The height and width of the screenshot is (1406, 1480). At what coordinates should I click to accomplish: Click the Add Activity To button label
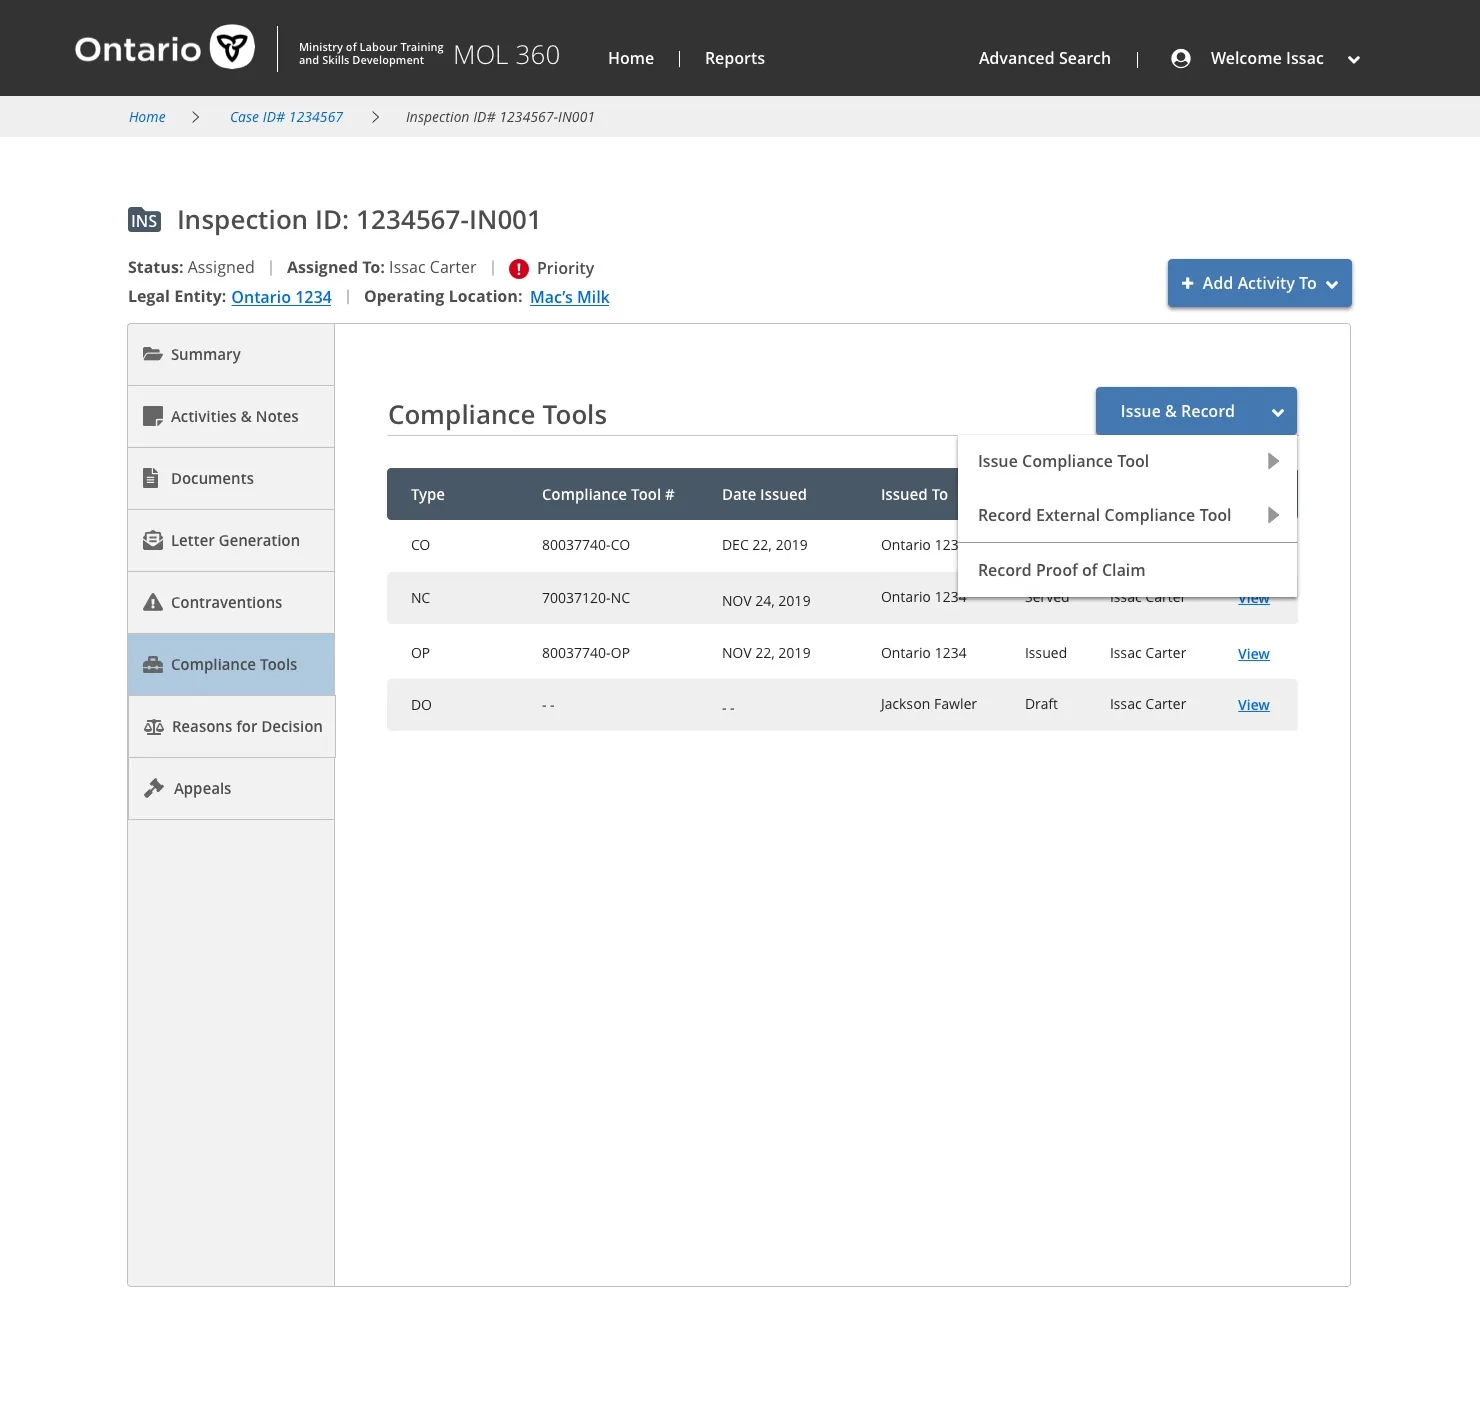pos(1259,283)
